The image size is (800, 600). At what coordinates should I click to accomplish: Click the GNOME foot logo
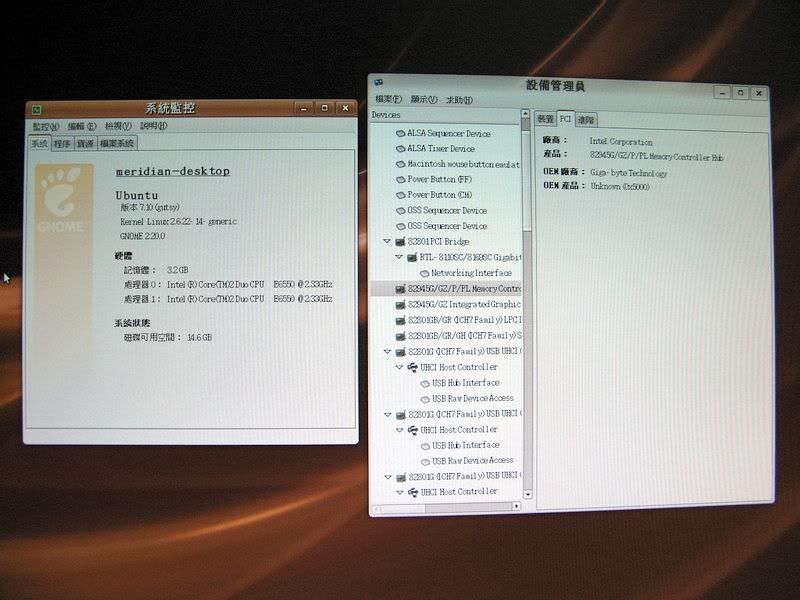[62, 194]
